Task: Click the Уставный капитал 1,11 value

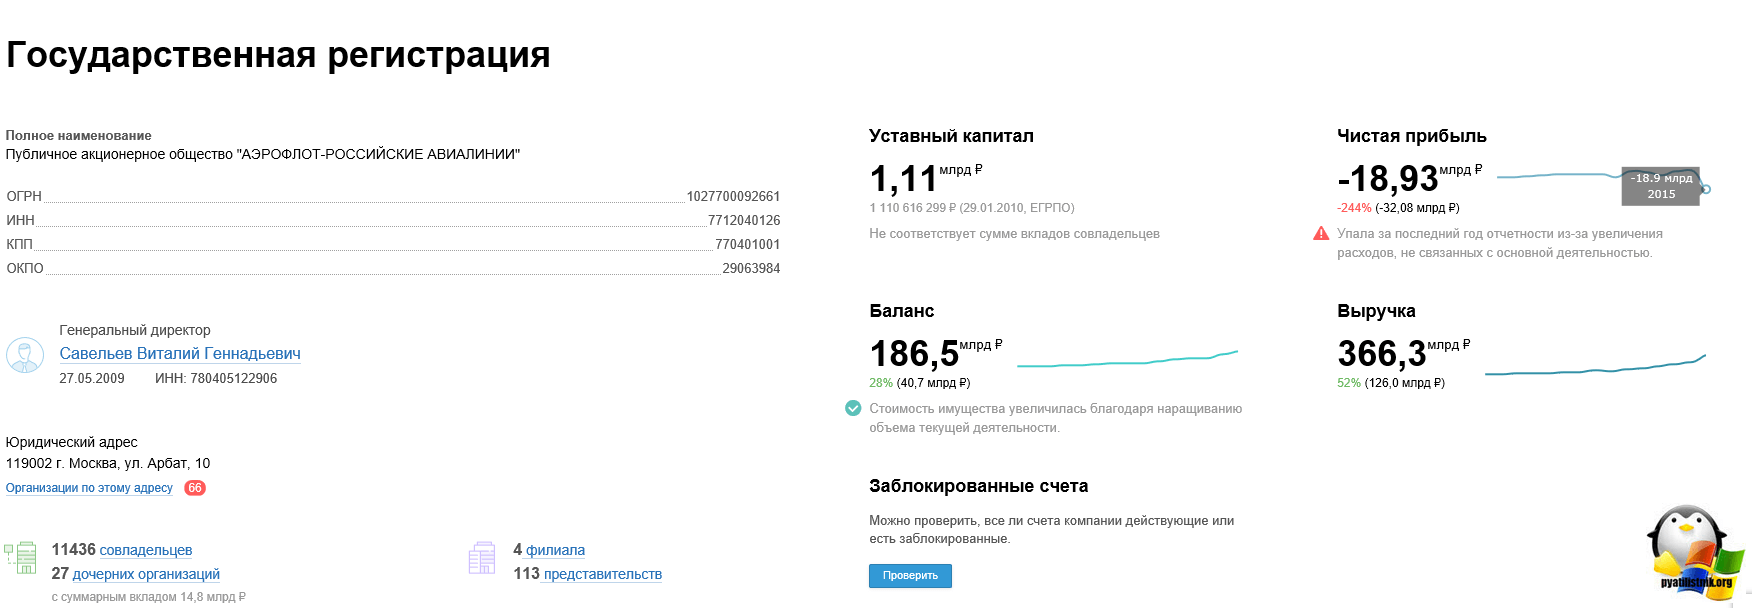Action: pos(904,180)
